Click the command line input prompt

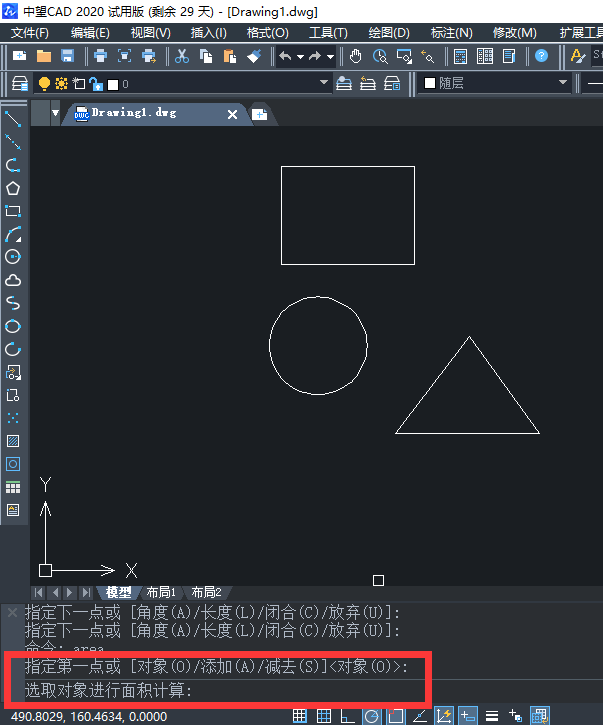point(300,690)
